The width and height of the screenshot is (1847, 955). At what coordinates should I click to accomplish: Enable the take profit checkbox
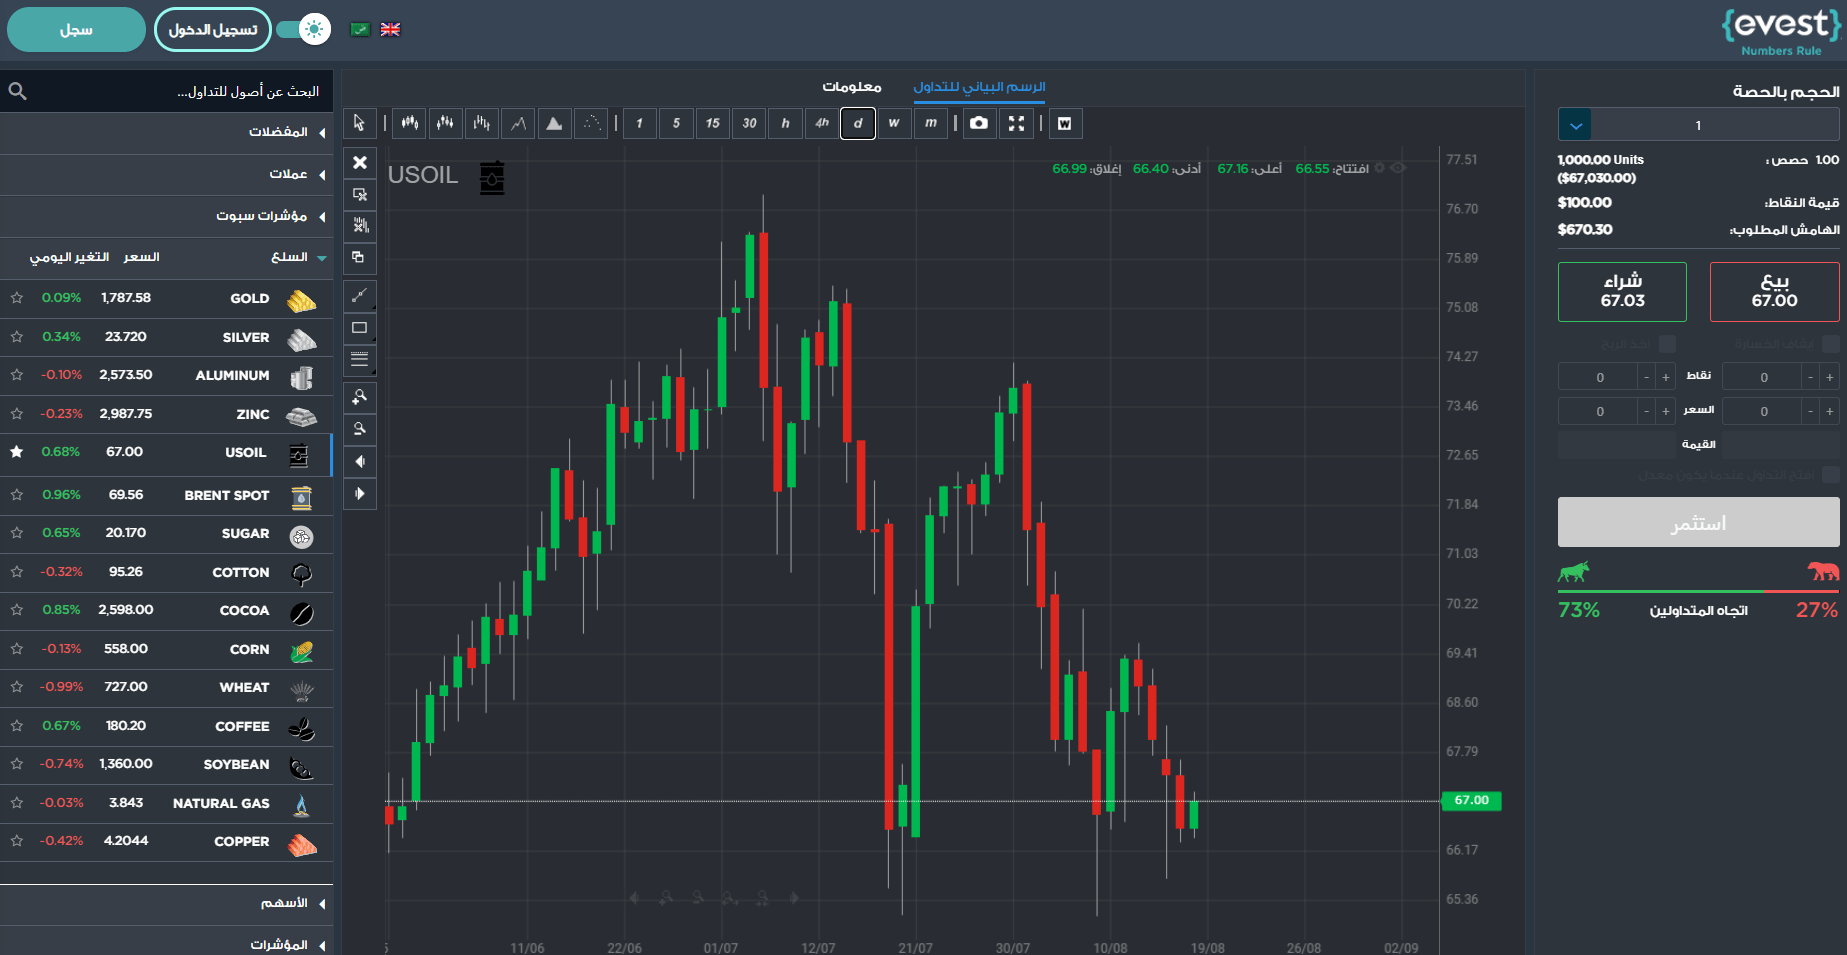[1667, 343]
